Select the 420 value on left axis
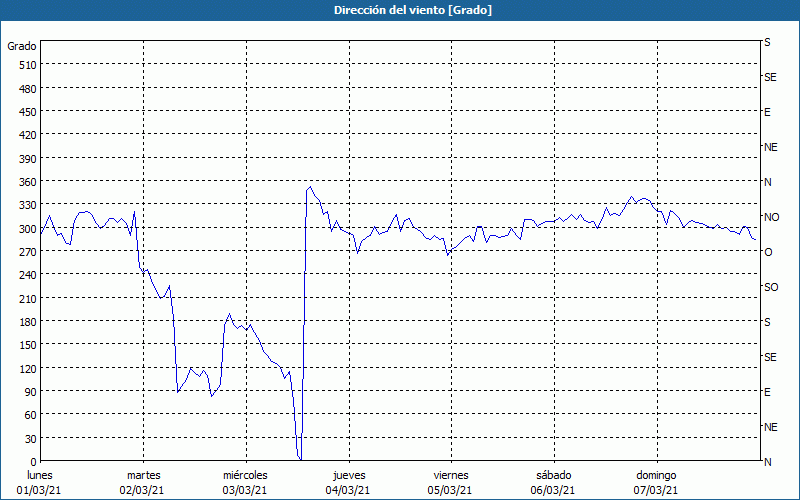The image size is (800, 500). coord(28,136)
